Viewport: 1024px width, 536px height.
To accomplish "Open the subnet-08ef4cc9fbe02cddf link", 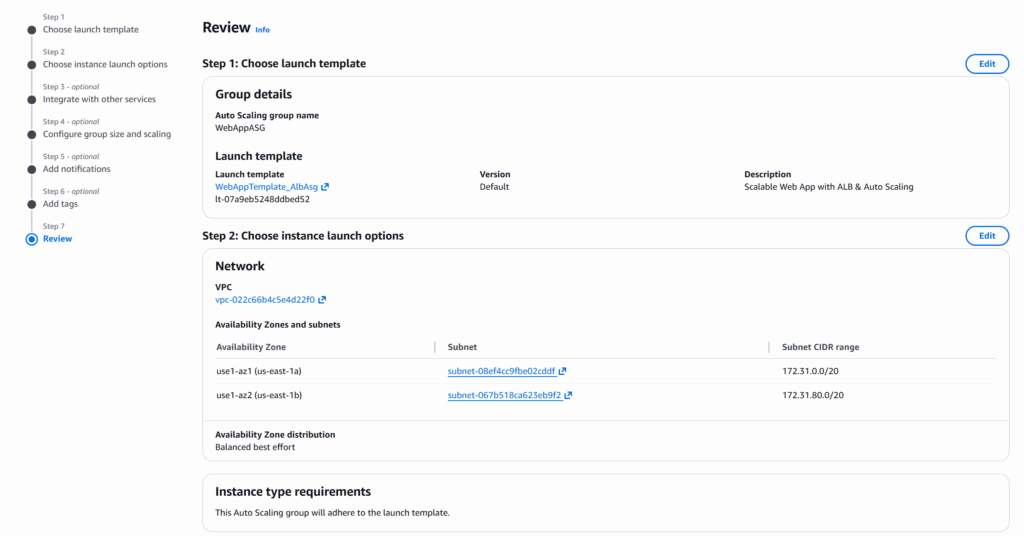I will pos(501,371).
